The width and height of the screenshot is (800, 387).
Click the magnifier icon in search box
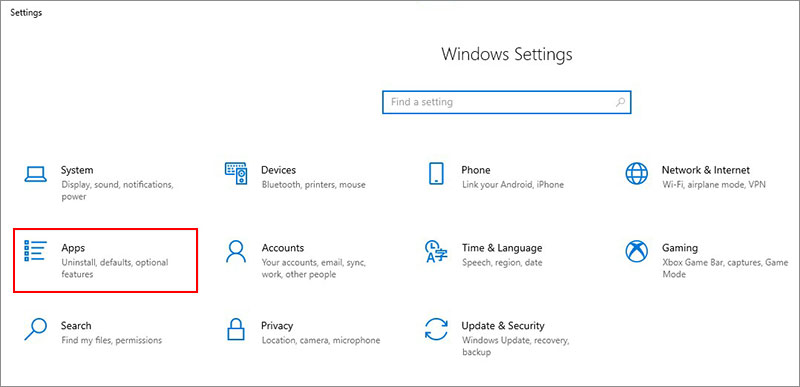point(620,102)
